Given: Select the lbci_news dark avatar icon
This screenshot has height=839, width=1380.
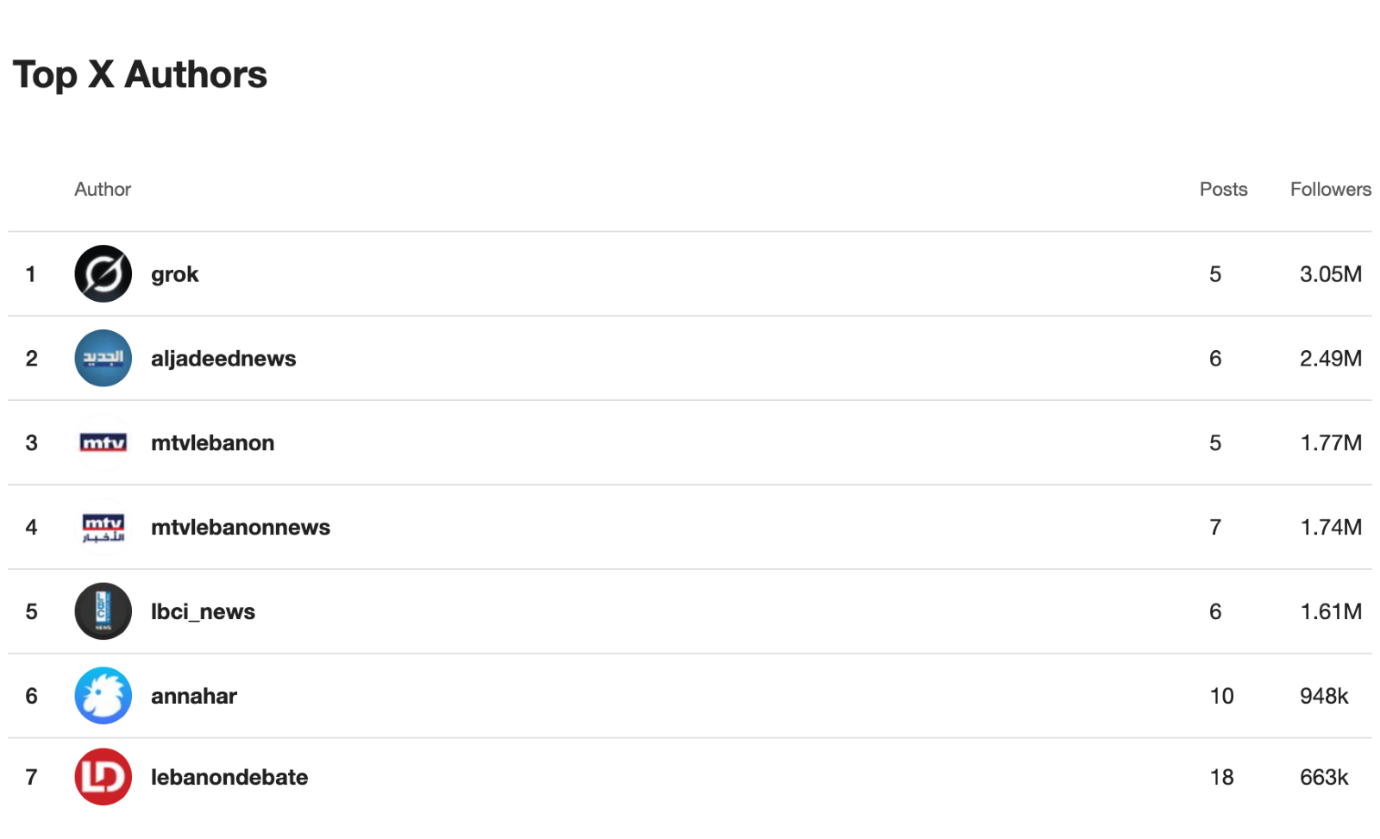Looking at the screenshot, I should pyautogui.click(x=103, y=611).
